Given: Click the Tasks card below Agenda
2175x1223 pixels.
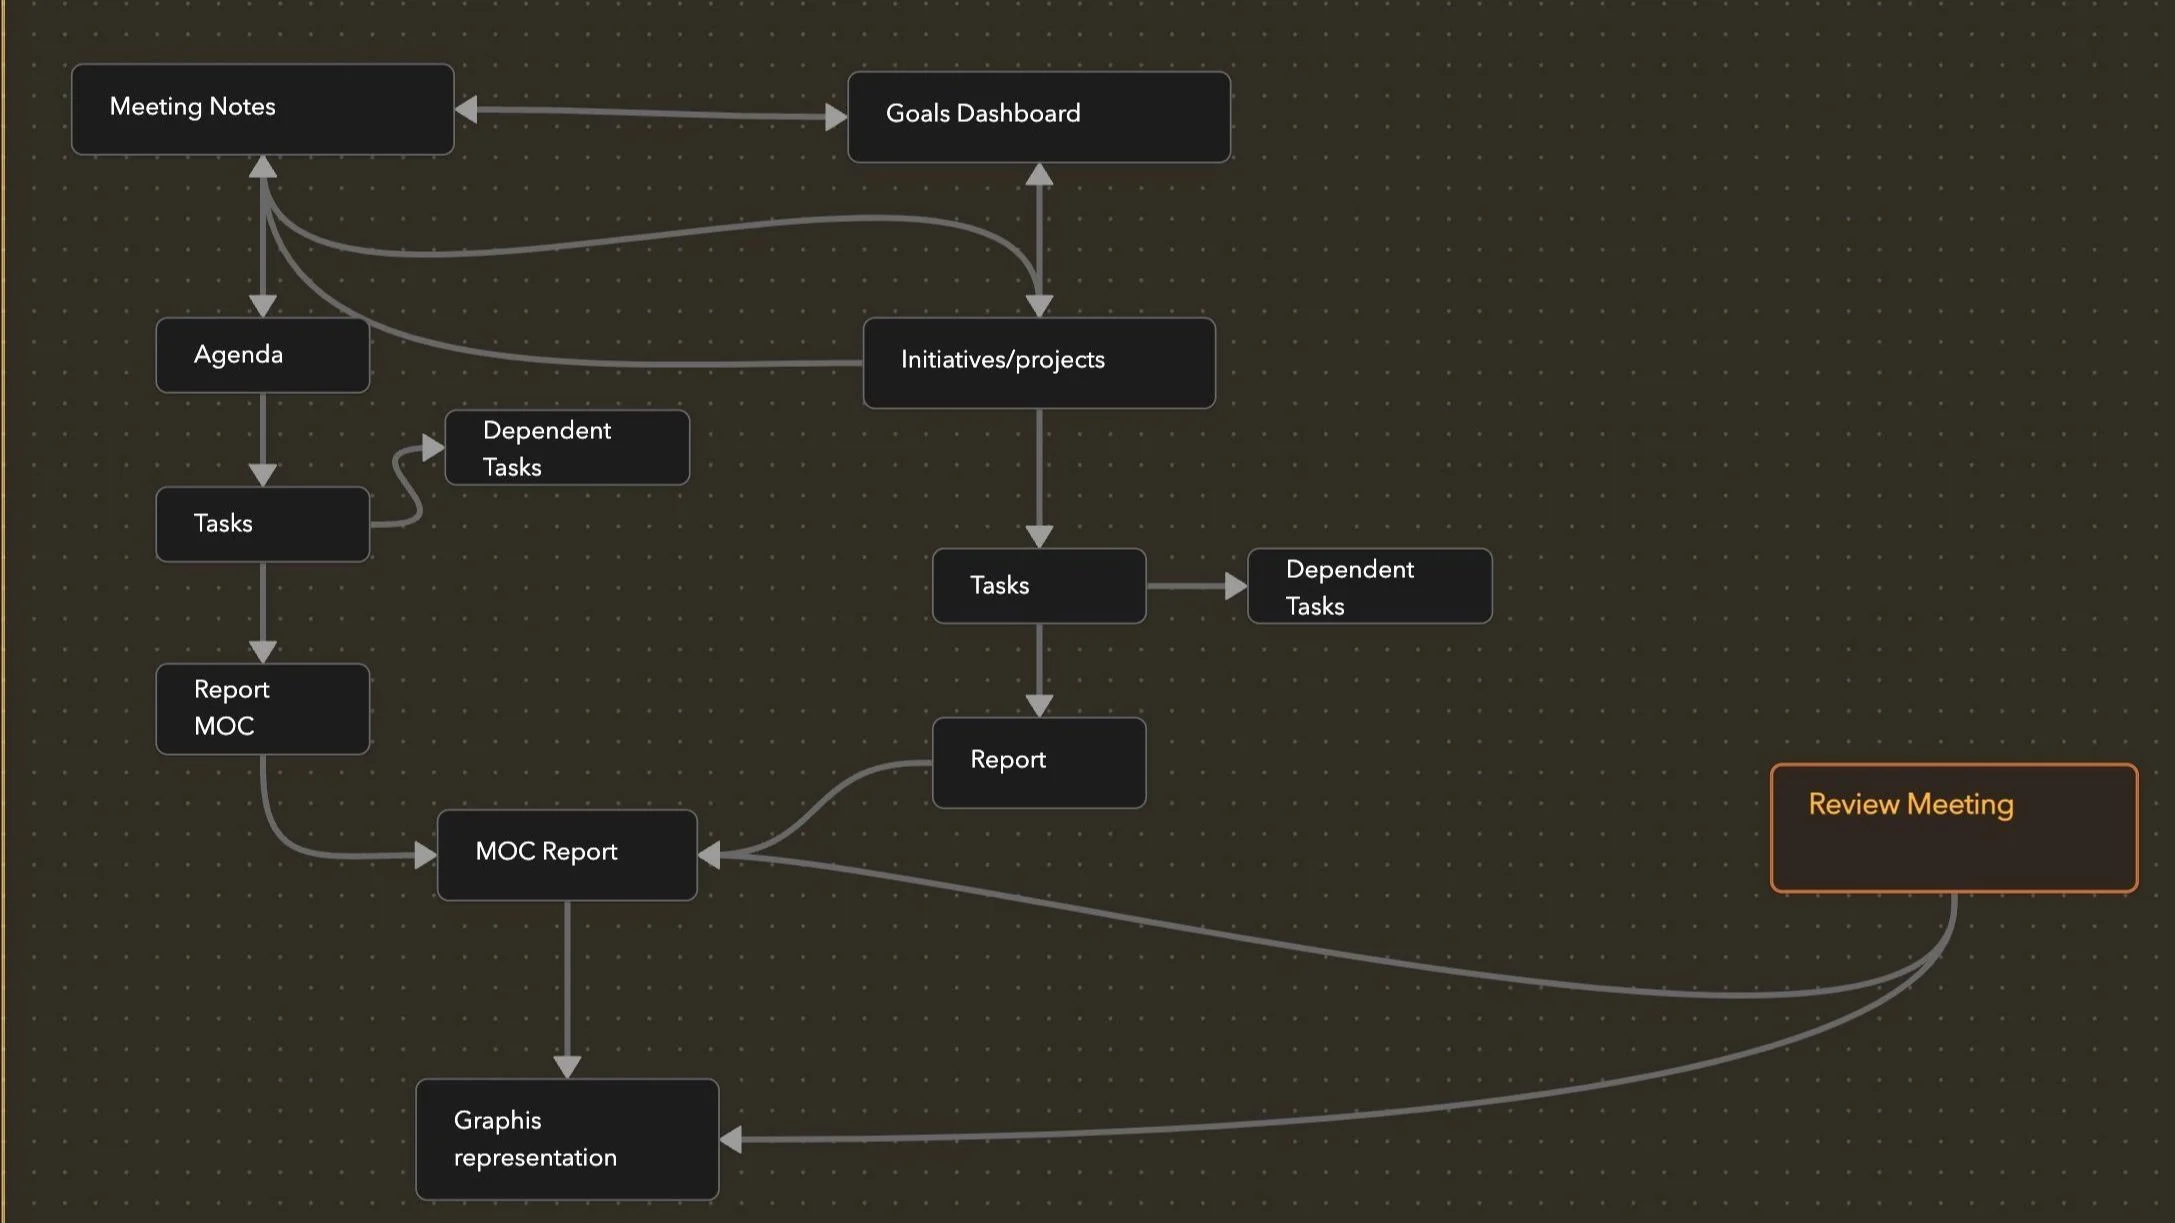Looking at the screenshot, I should click(262, 524).
